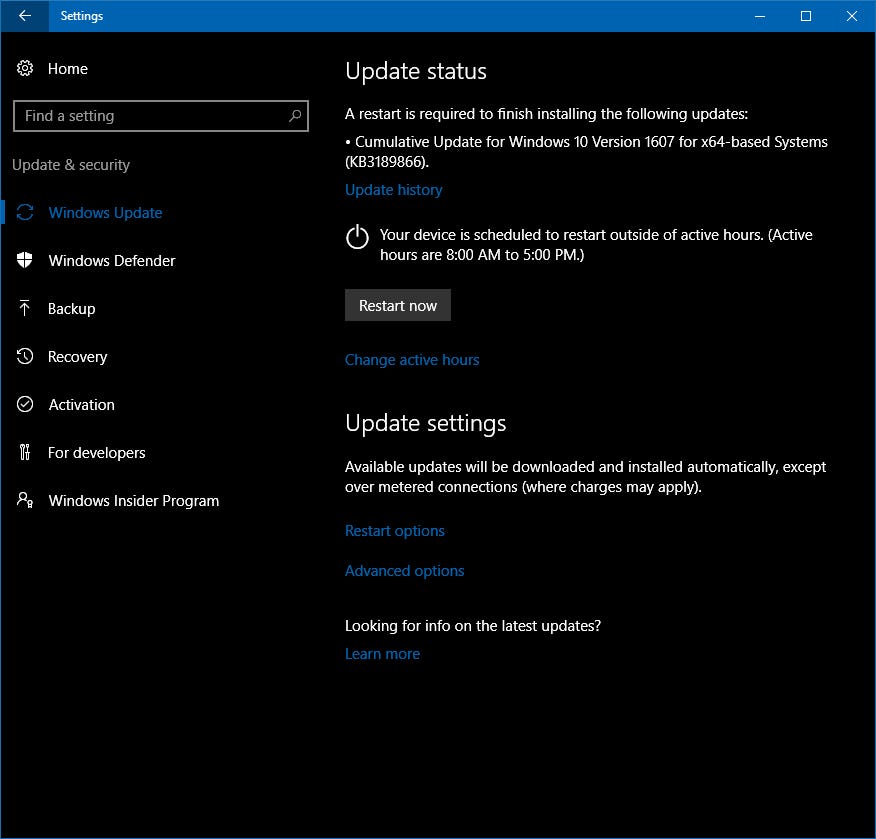
Task: Open Advanced options
Action: pyautogui.click(x=404, y=570)
